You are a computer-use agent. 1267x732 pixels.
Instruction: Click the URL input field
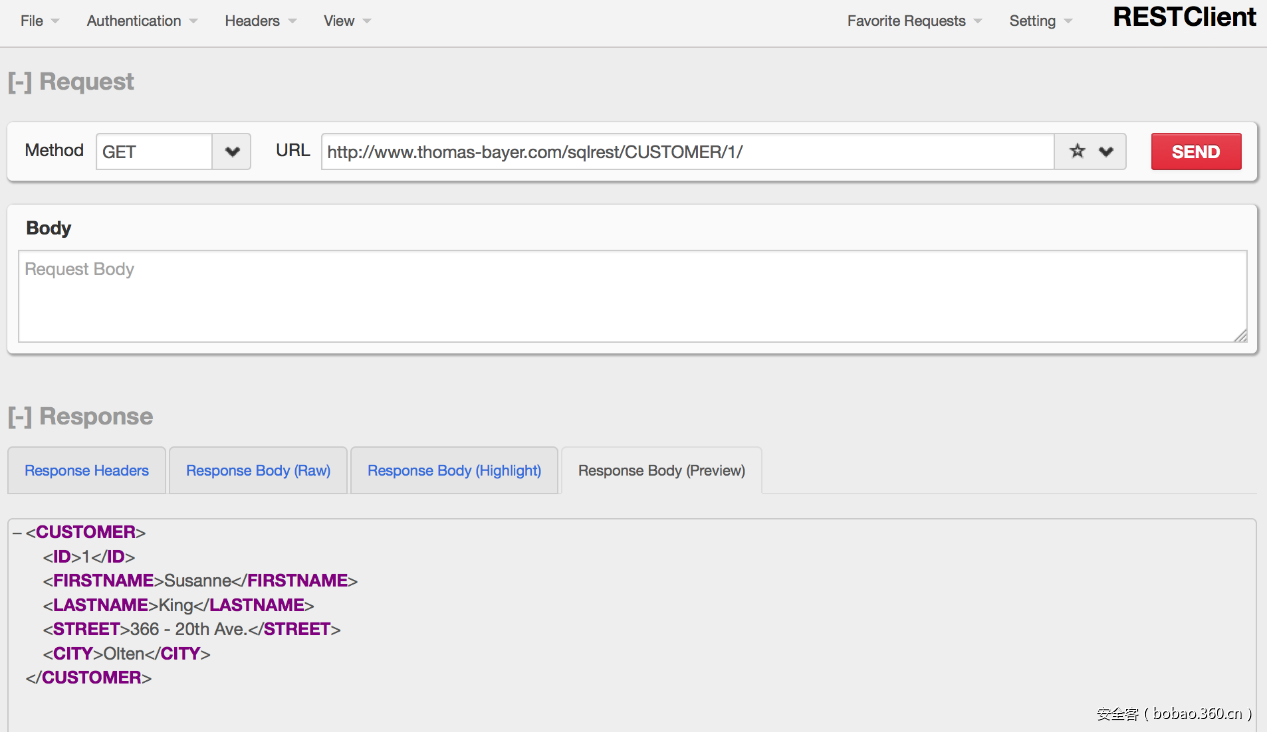[688, 152]
